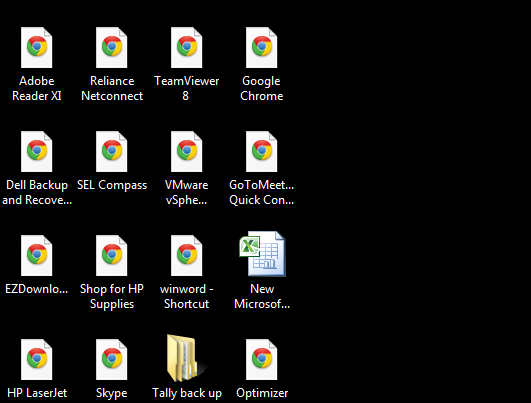
Task: Click the Reliance Netconnect shortcut icon
Action: coord(112,47)
